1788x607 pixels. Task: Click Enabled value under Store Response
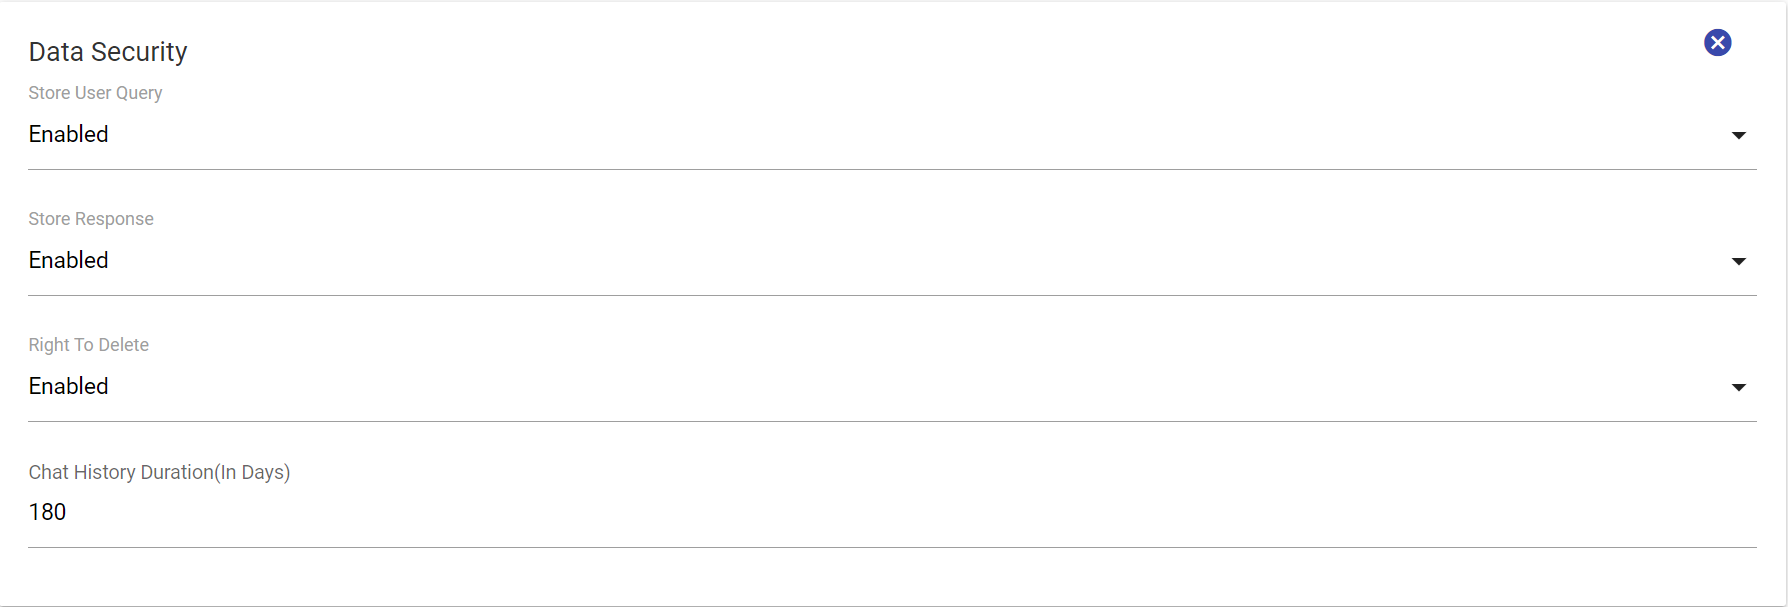pos(69,260)
